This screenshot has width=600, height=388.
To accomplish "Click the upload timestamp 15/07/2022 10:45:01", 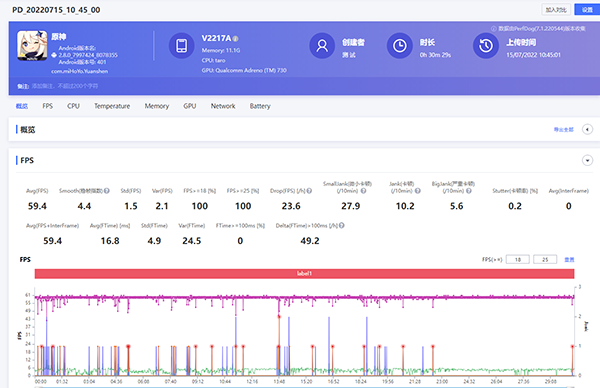I will pyautogui.click(x=533, y=55).
